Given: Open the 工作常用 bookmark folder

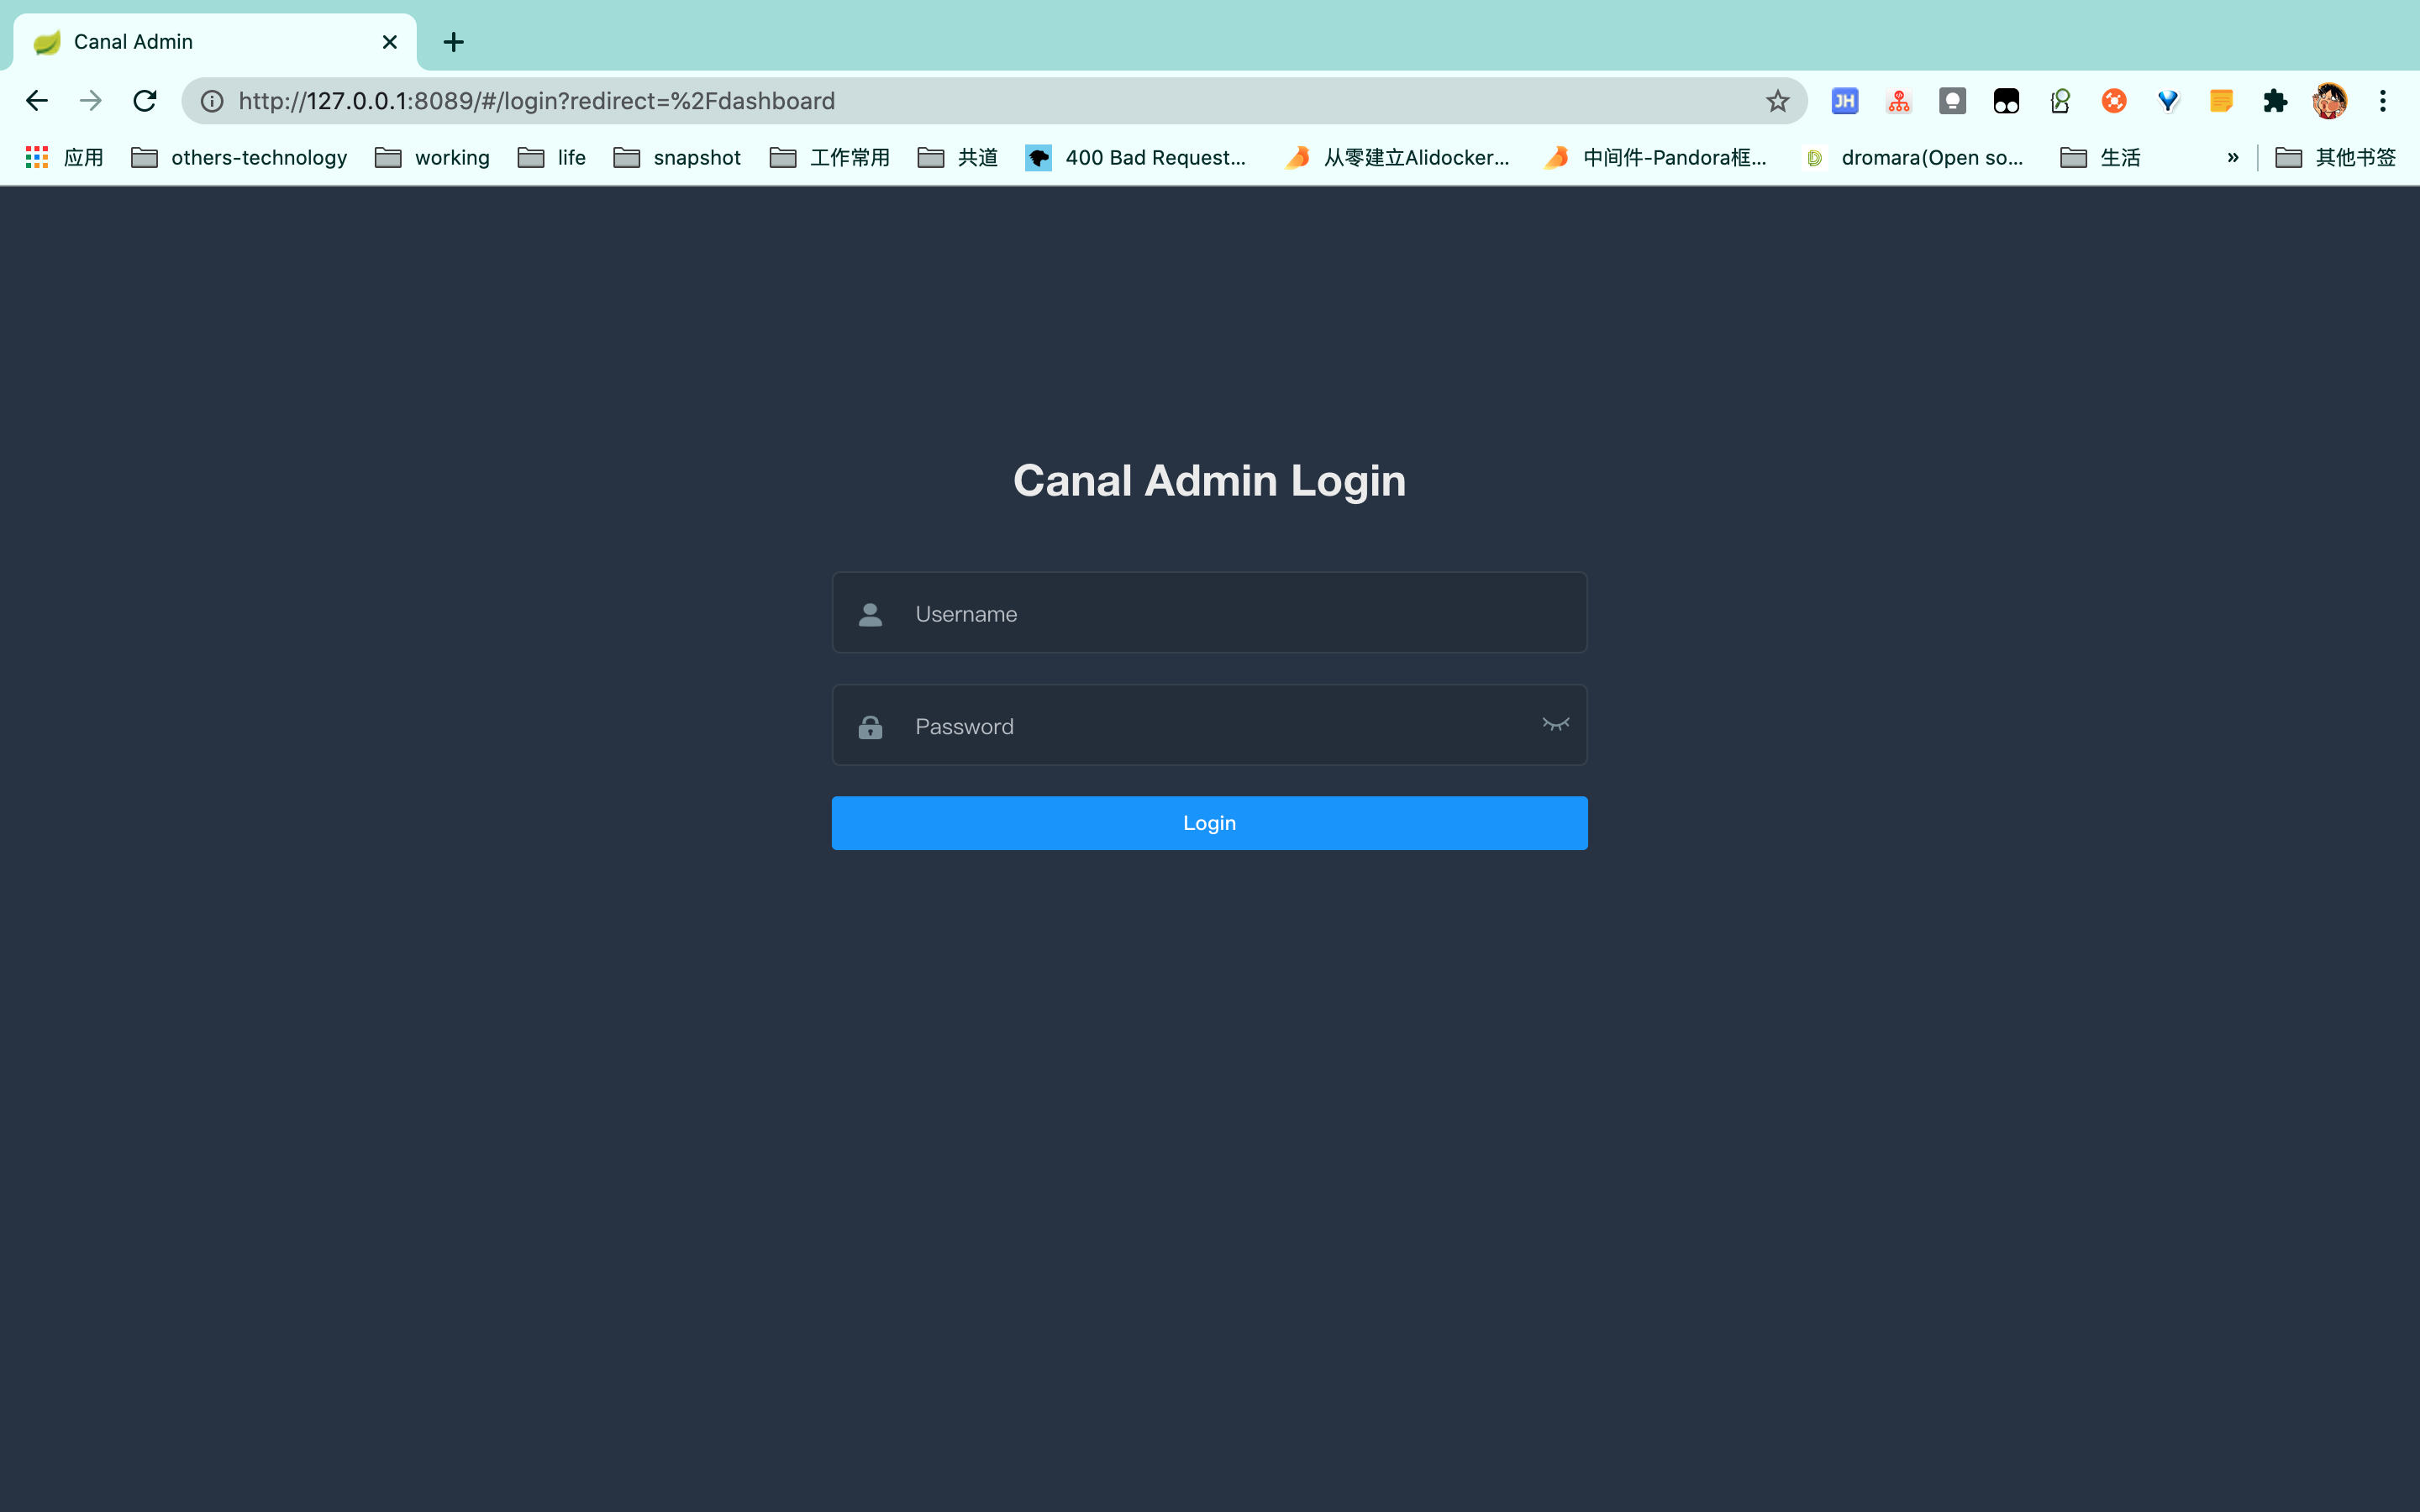Looking at the screenshot, I should pyautogui.click(x=829, y=157).
